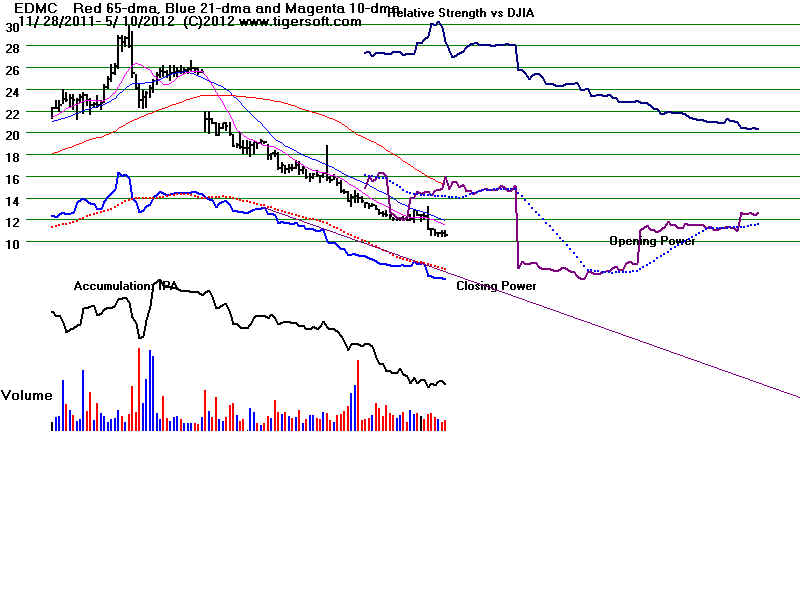
Task: Click the Volume section label
Action: tap(27, 395)
